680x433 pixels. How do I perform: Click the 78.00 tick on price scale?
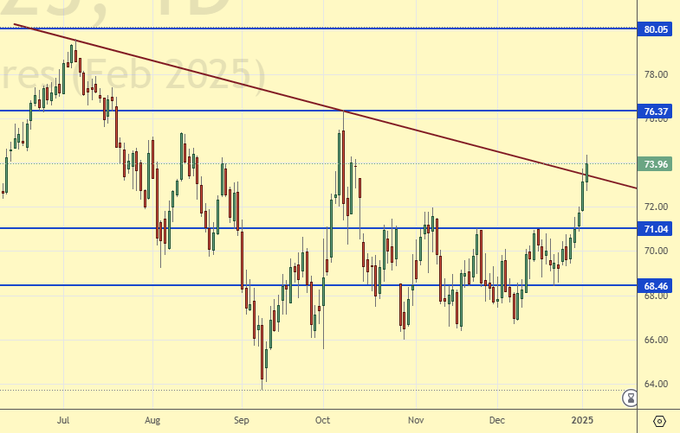656,75
